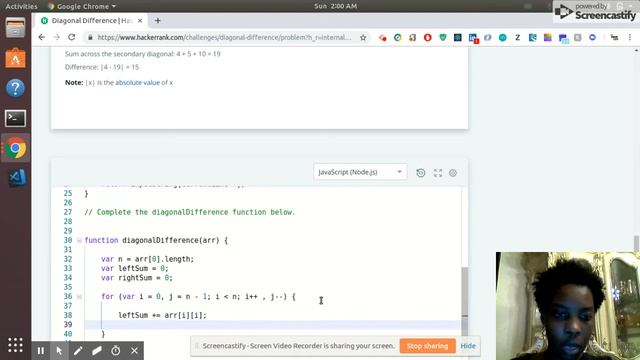Image resolution: width=640 pixels, height=360 pixels.
Task: Select the Screencastify eraser tool
Action: click(97, 351)
